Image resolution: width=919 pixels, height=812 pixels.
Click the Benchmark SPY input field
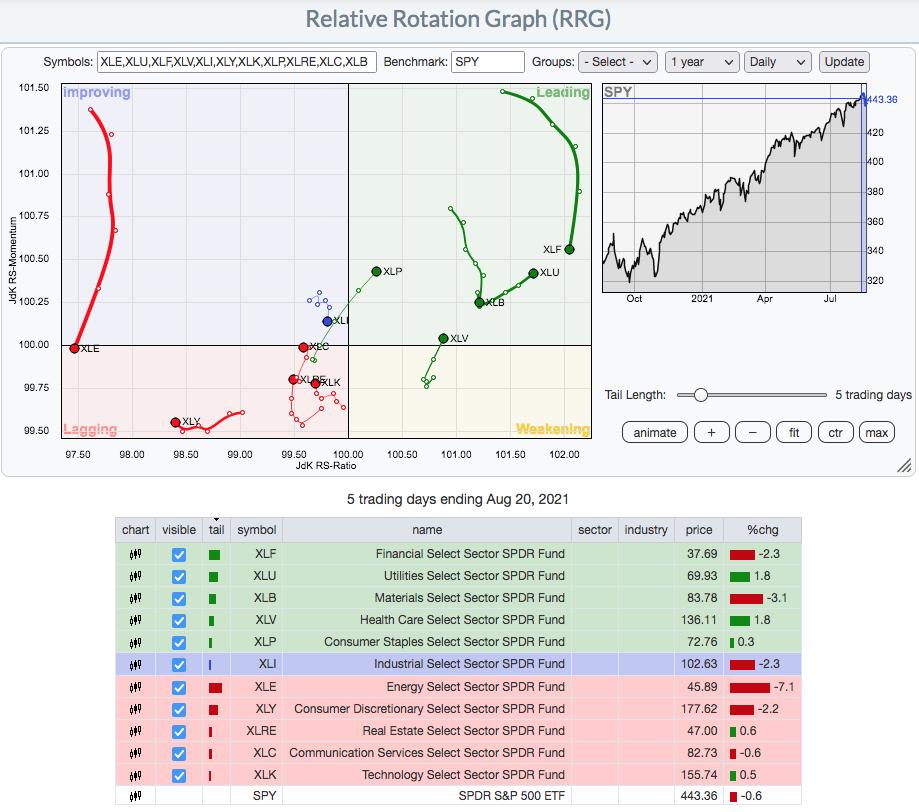click(488, 62)
